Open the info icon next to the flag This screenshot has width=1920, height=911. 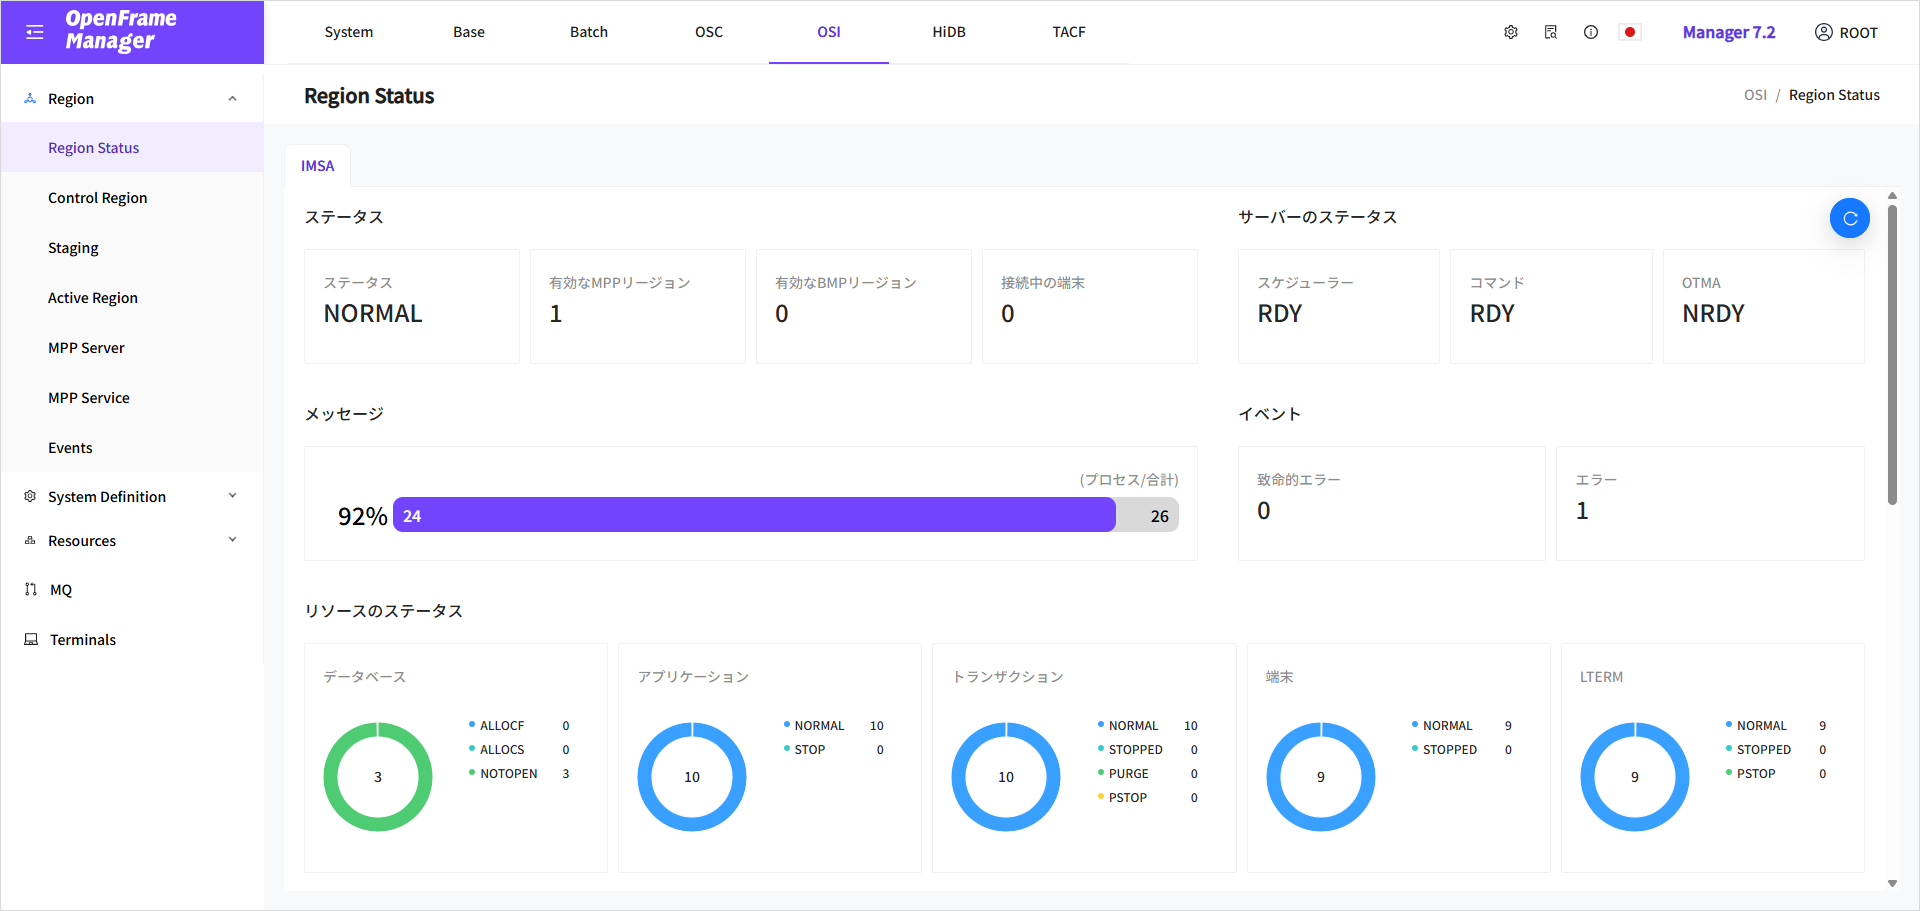(x=1591, y=31)
